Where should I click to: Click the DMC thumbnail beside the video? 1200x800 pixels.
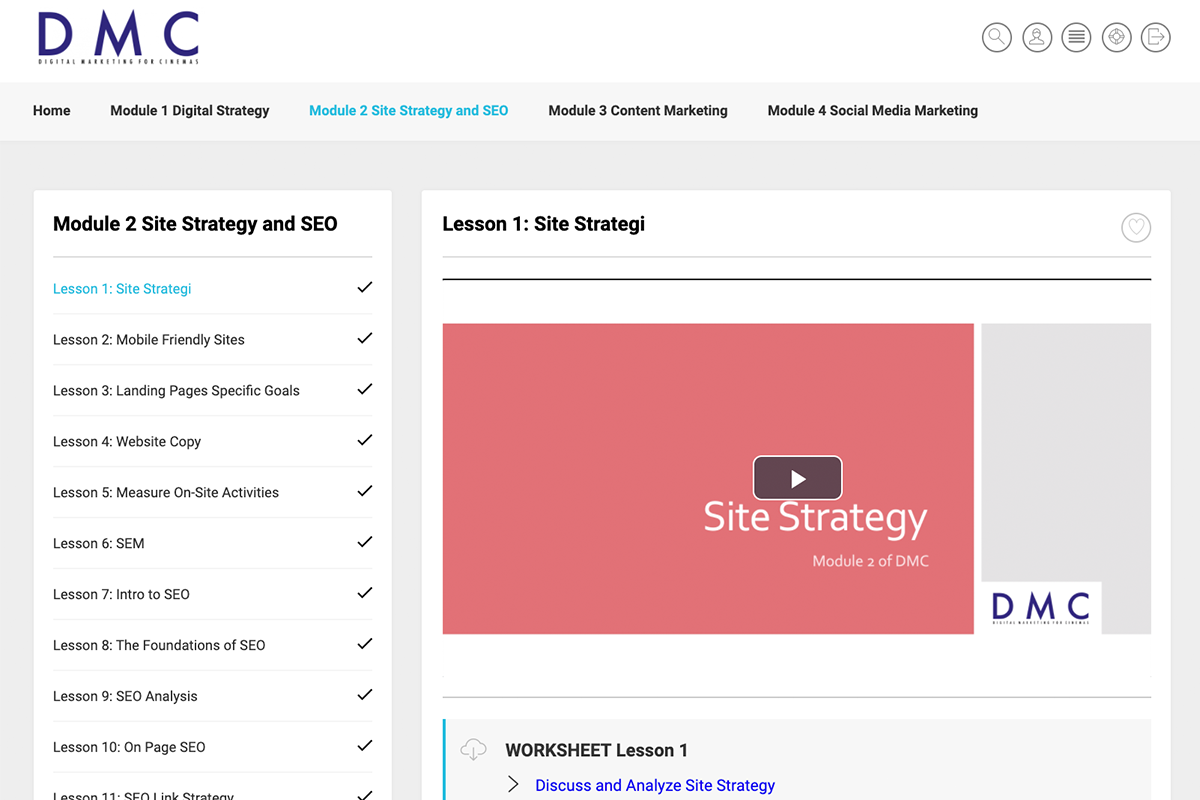1040,607
